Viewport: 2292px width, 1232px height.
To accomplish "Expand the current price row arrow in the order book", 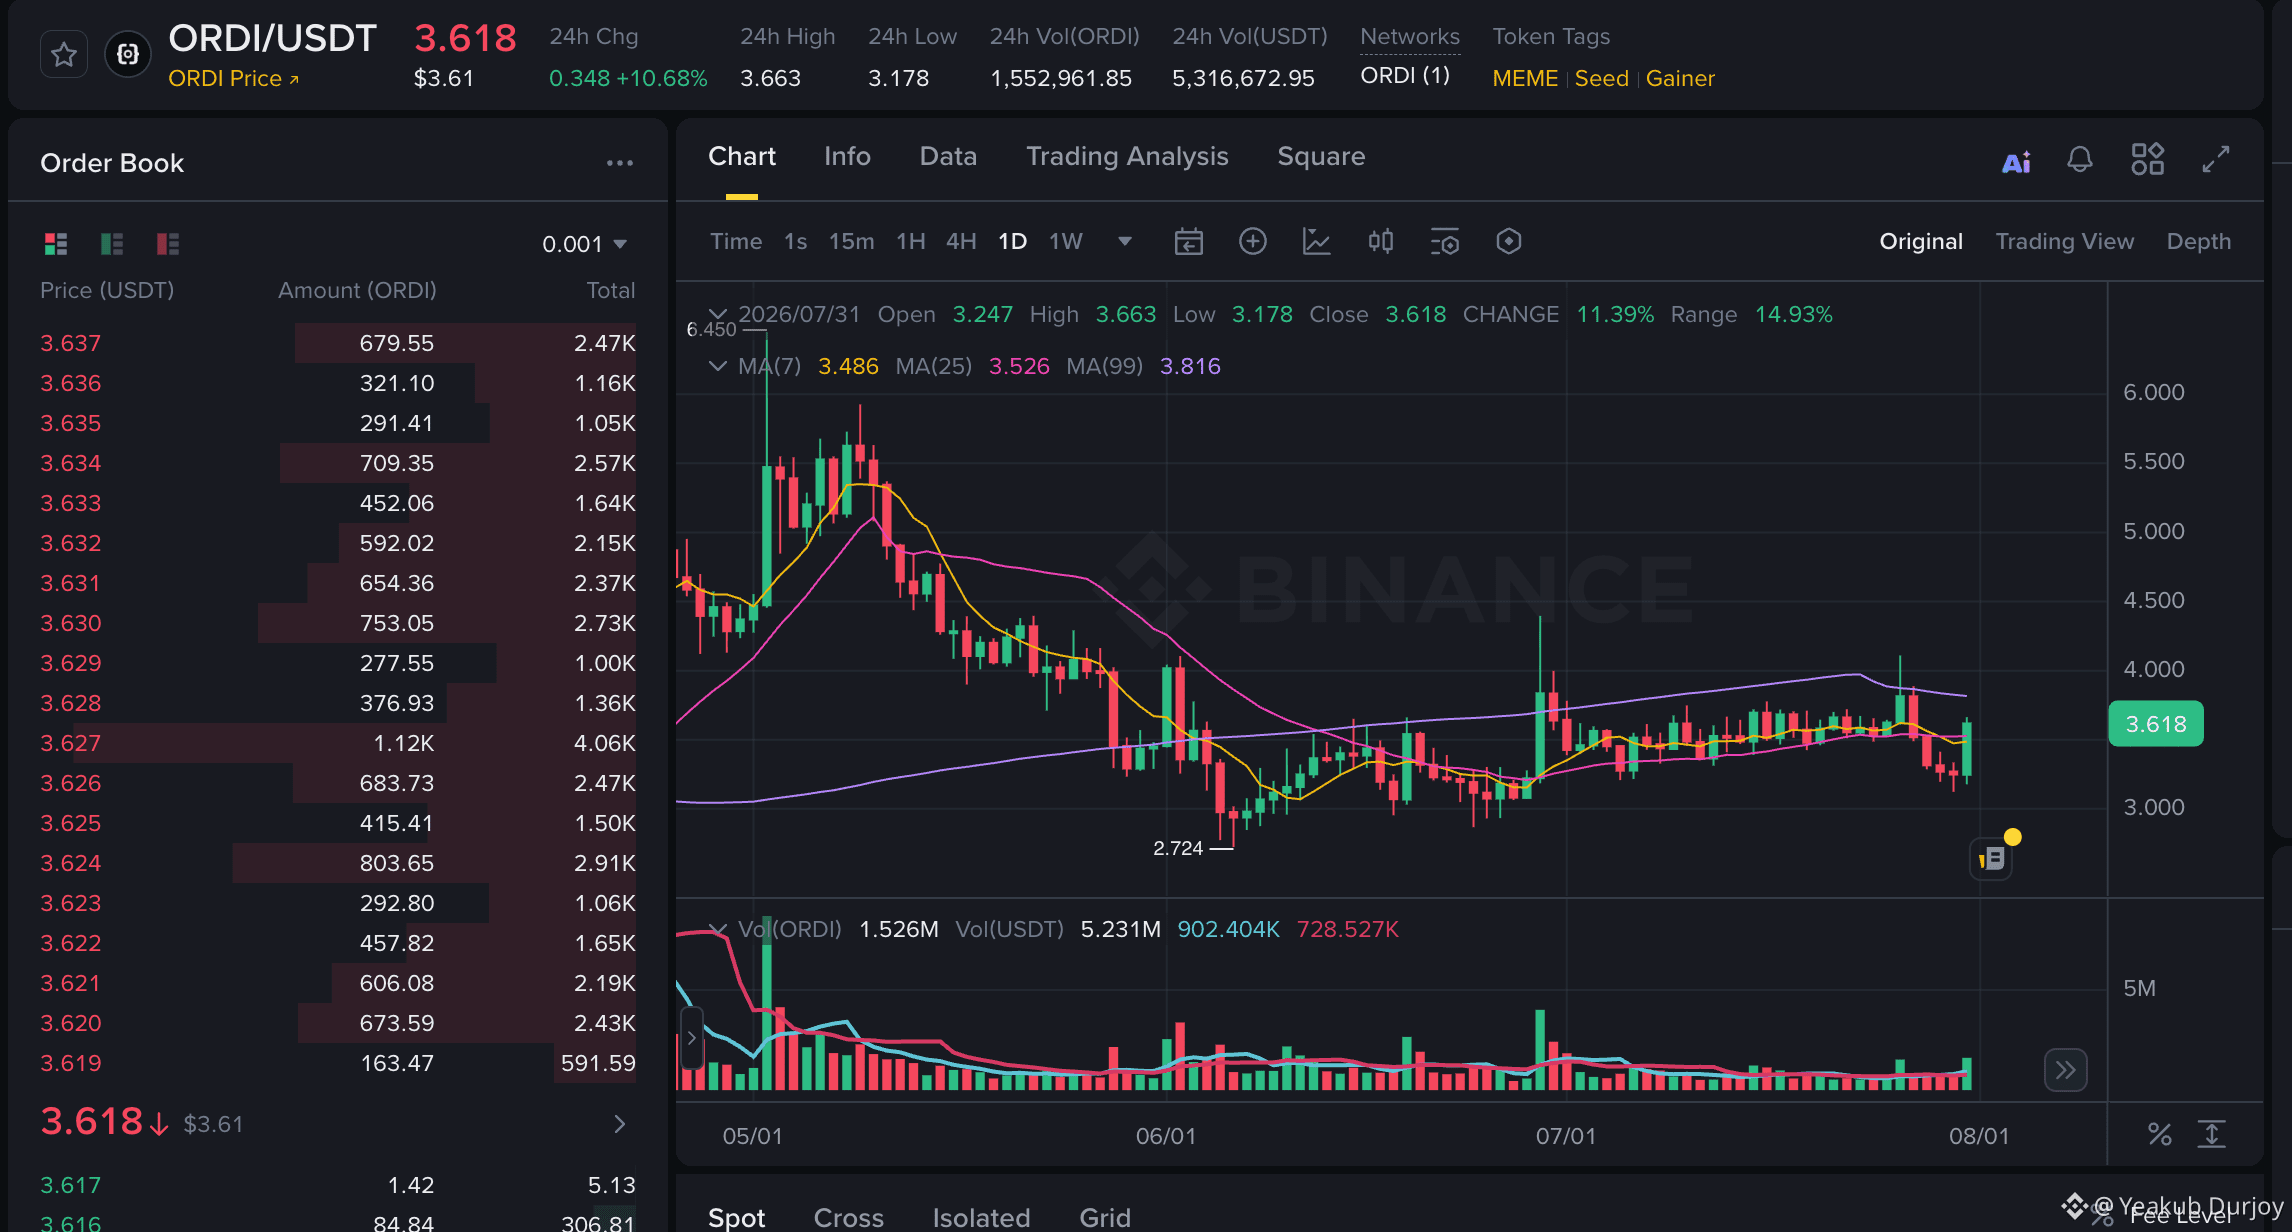I will pyautogui.click(x=620, y=1124).
